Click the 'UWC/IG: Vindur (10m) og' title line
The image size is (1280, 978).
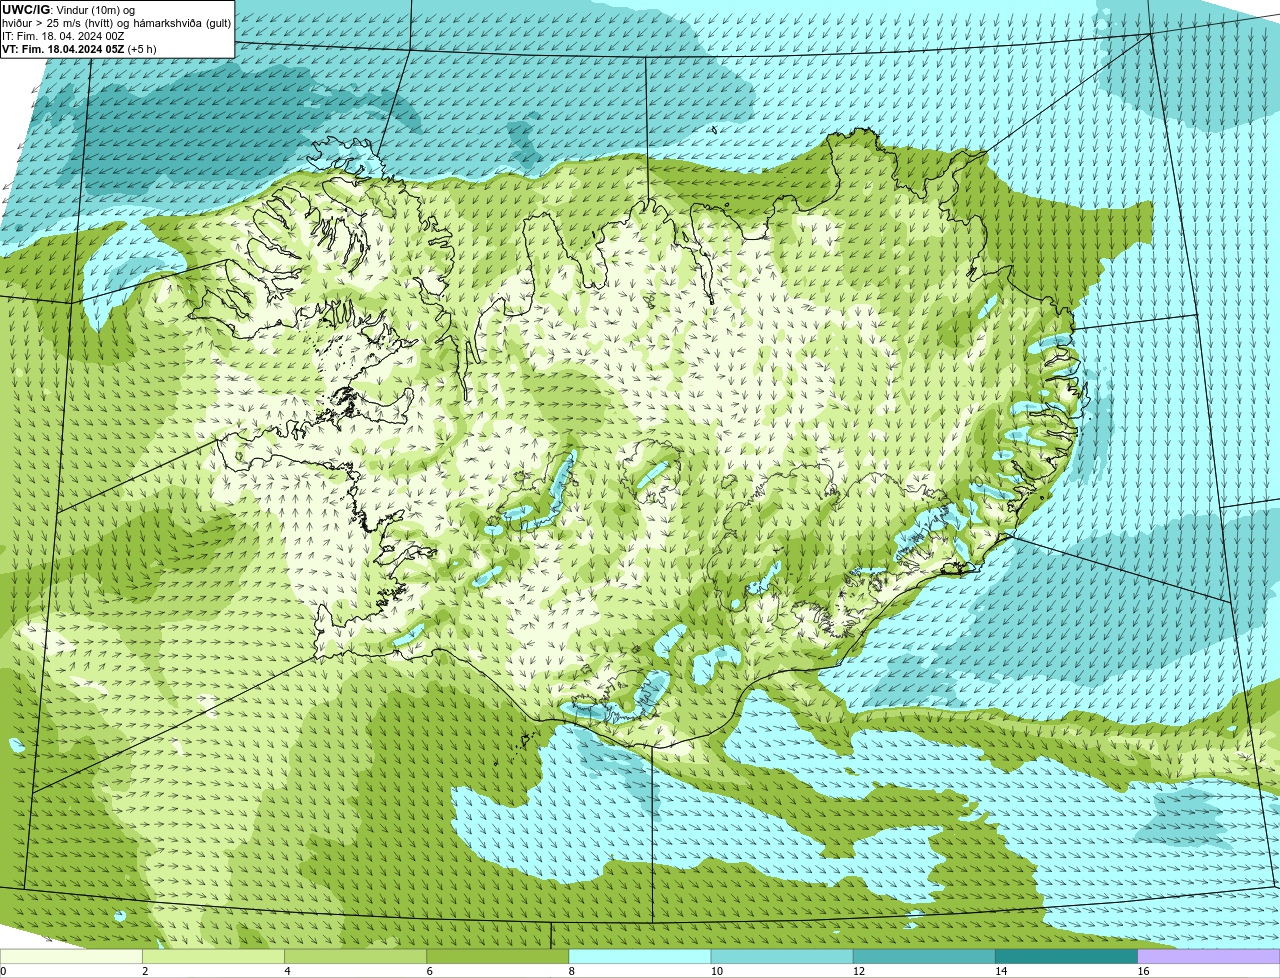[68, 10]
